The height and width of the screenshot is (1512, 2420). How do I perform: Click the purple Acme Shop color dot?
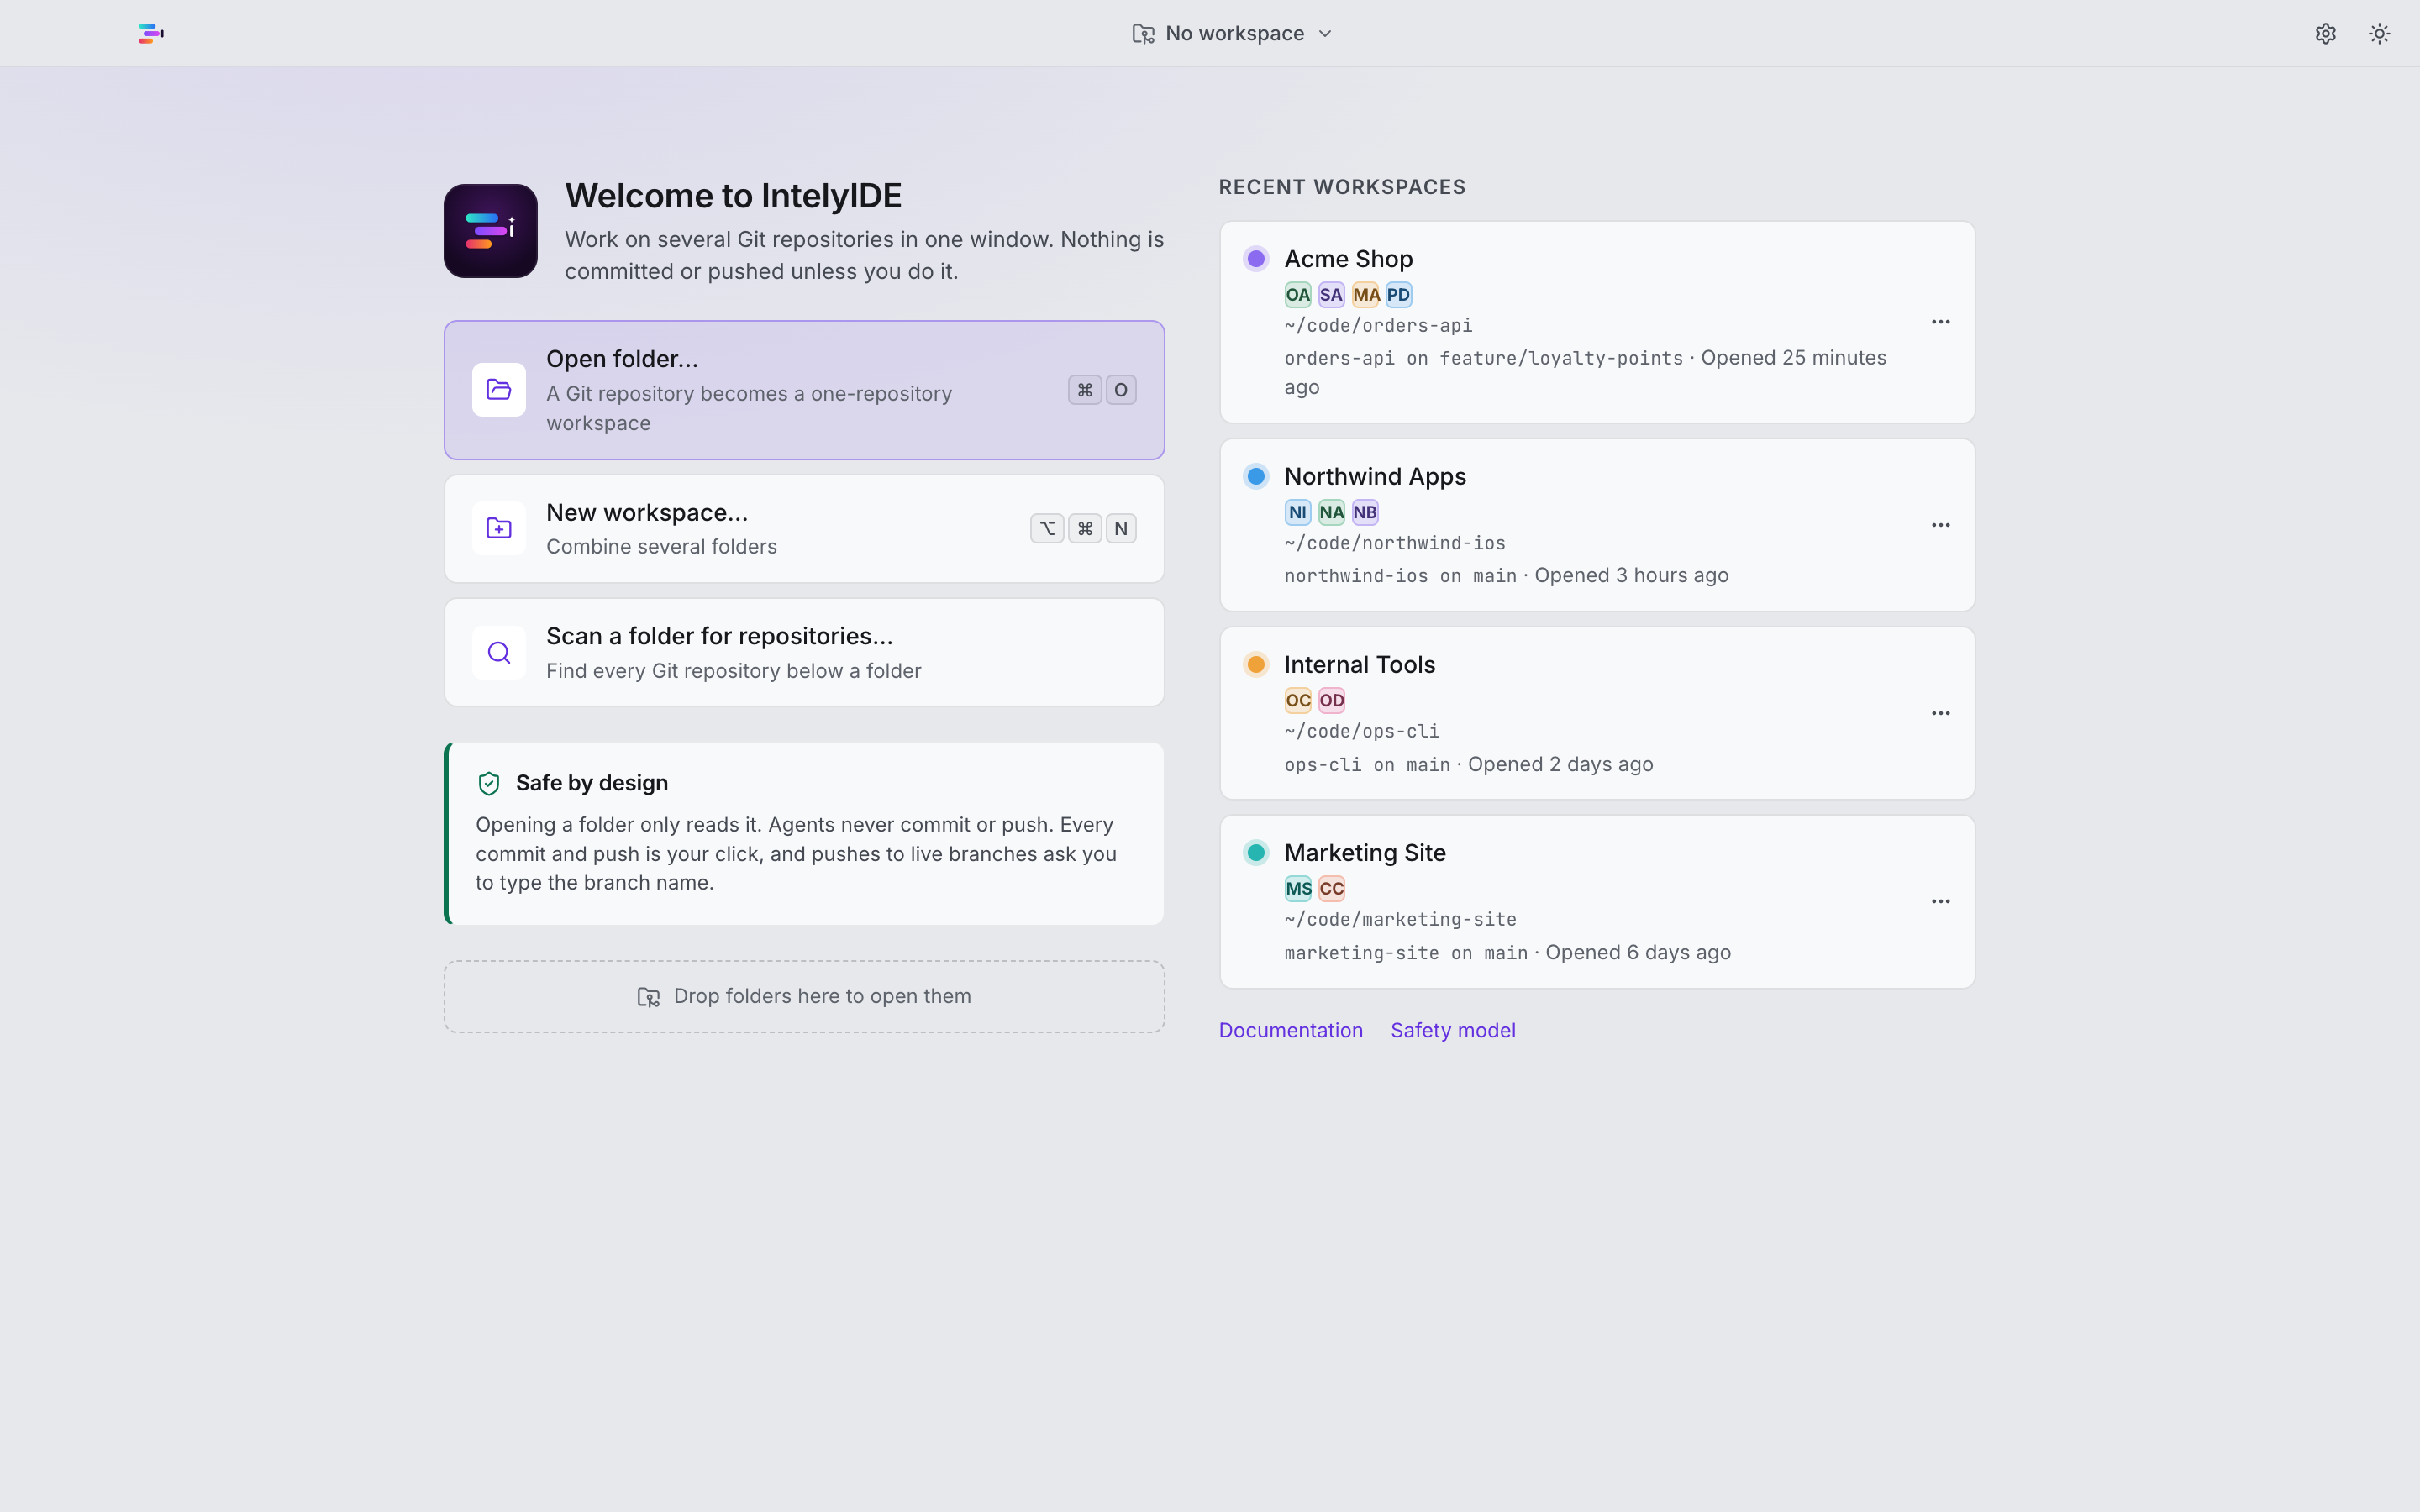1256,259
